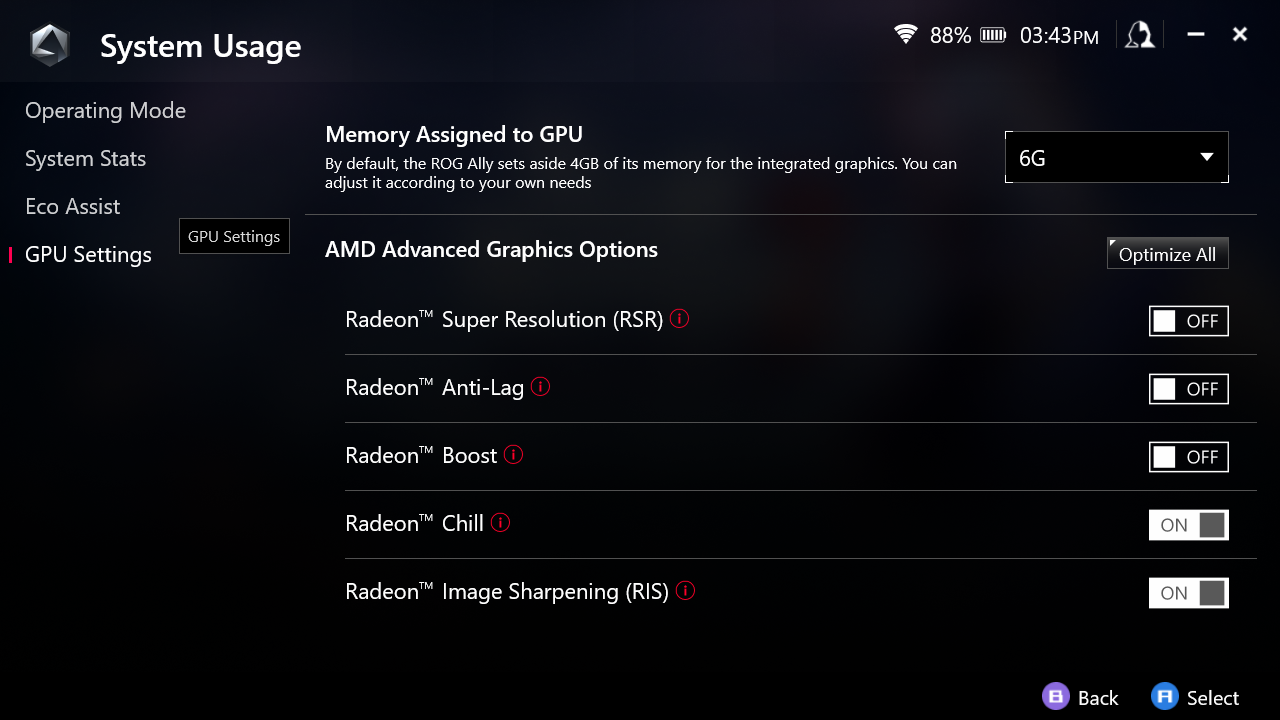This screenshot has width=1280, height=720.
Task: Show info for Radeon Super Resolution
Action: [680, 319]
